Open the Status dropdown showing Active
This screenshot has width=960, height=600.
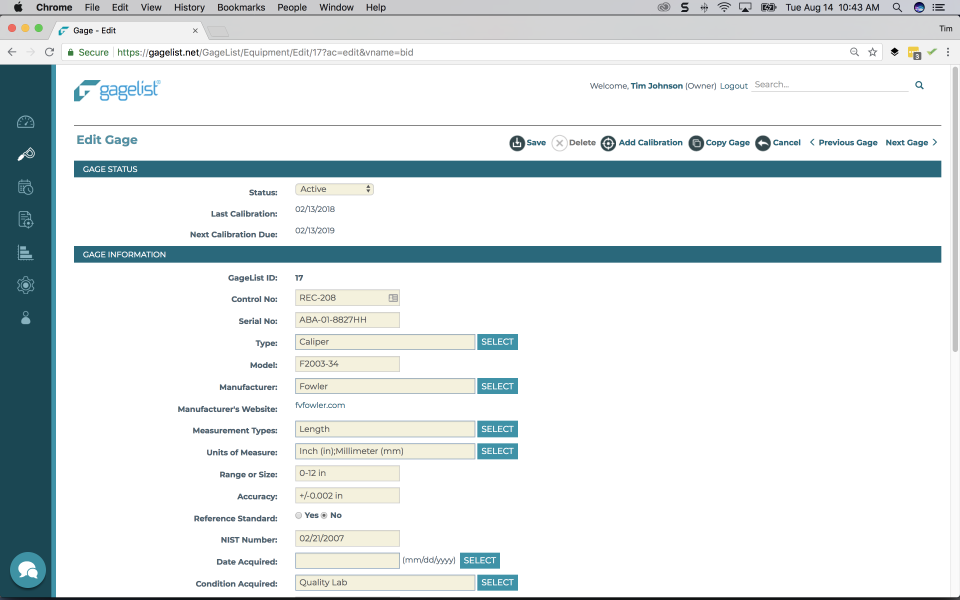click(x=334, y=188)
